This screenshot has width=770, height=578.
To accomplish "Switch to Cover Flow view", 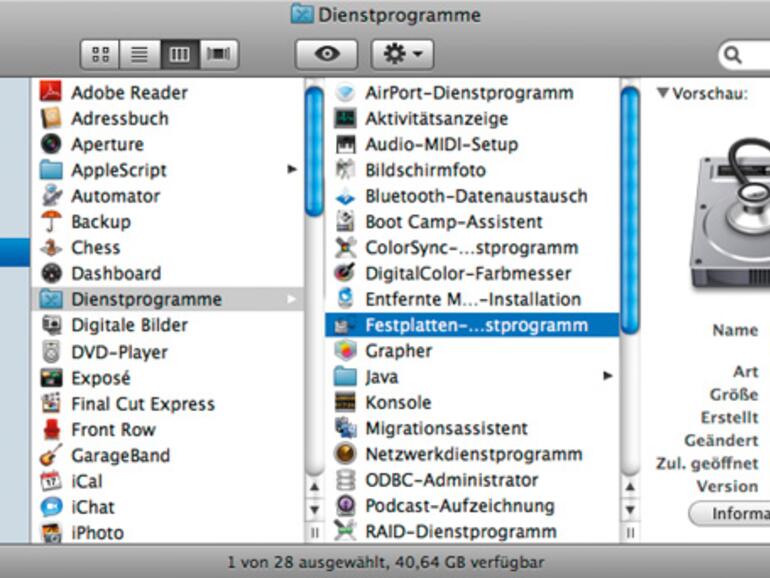I will 219,54.
